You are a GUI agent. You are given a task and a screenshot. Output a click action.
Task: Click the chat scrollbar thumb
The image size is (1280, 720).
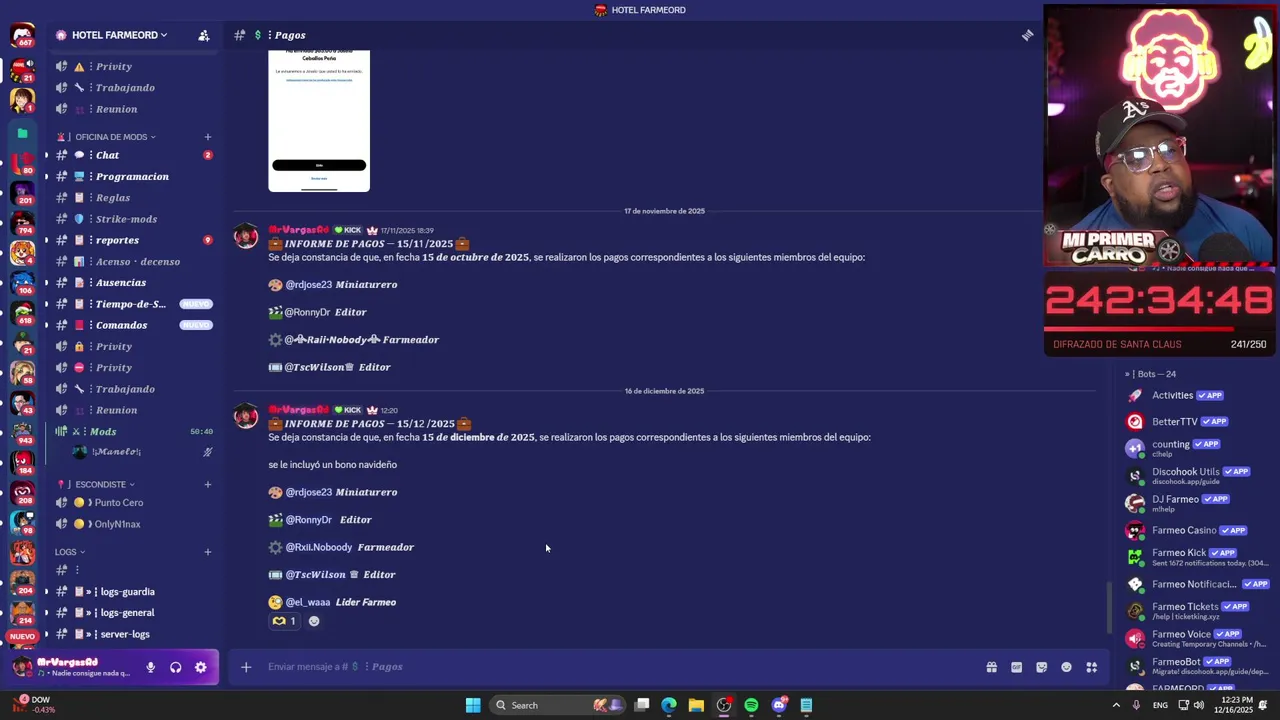(x=1107, y=607)
